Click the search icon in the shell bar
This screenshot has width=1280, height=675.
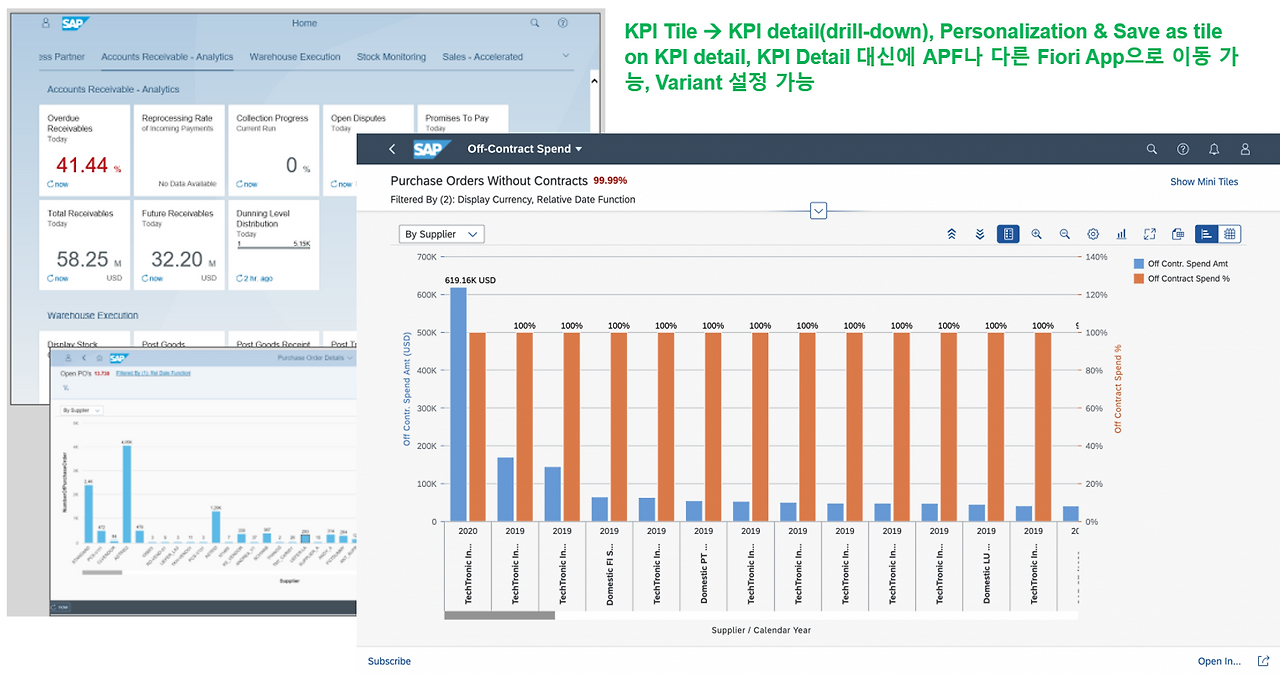tap(1151, 148)
